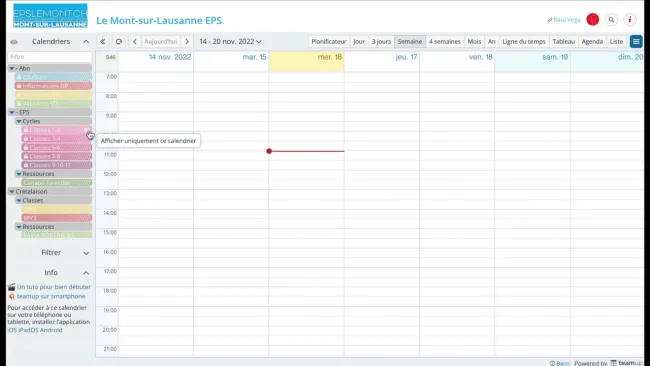
Task: Click the EPSLEMONT.CH logo
Action: [x=50, y=16]
